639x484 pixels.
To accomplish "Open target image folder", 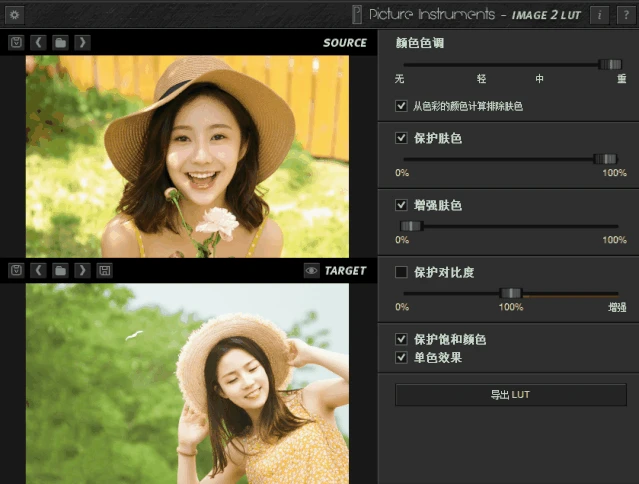I will pos(60,270).
